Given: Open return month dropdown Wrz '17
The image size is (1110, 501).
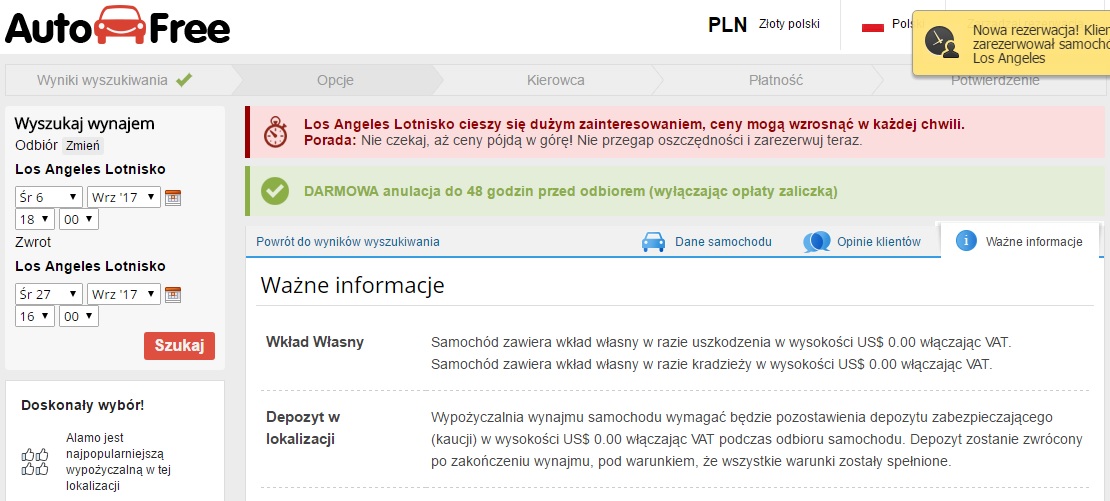Looking at the screenshot, I should click(124, 294).
